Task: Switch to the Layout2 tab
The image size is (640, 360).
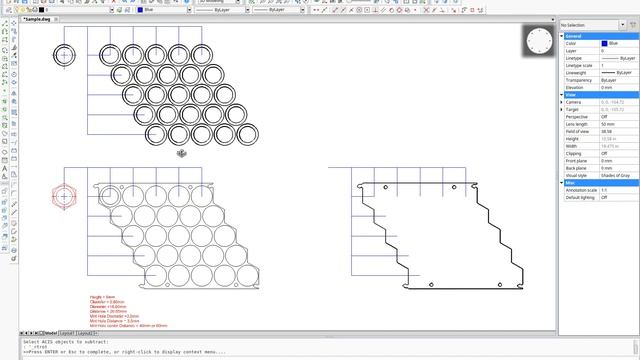Action: point(85,333)
